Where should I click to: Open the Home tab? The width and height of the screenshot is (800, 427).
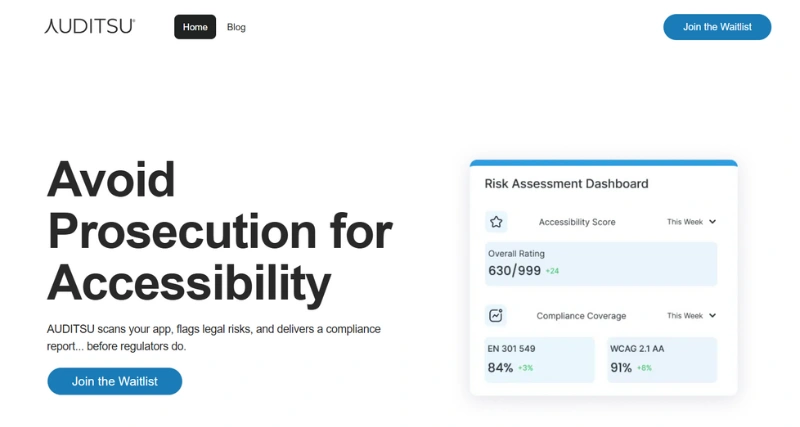pos(195,27)
